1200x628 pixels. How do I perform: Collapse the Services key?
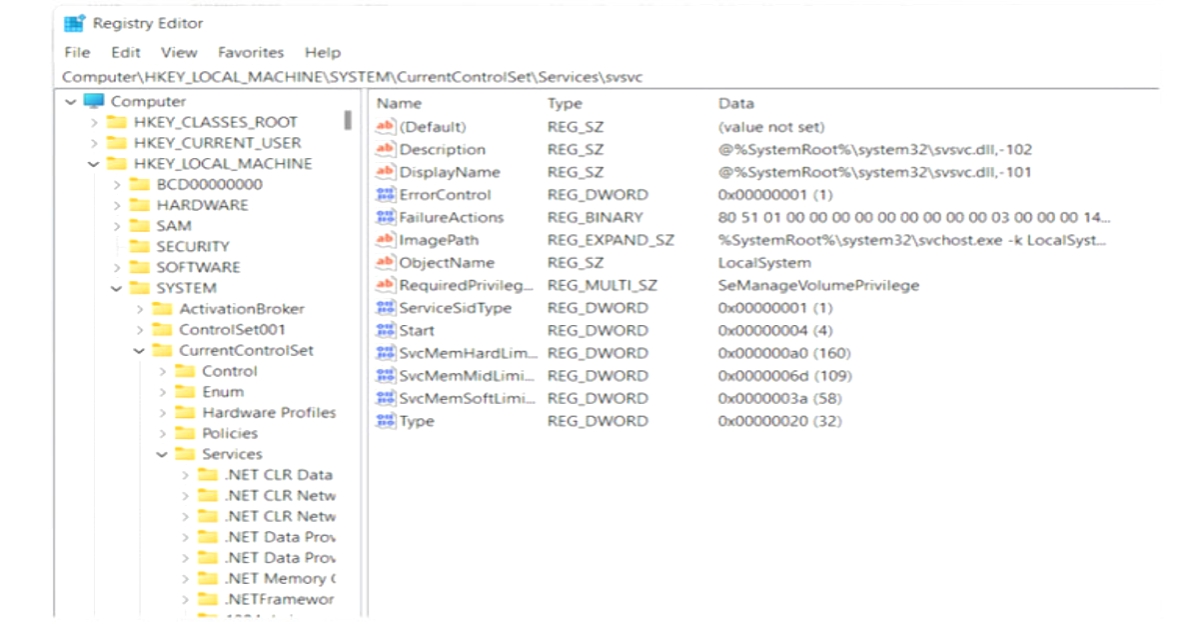162,454
